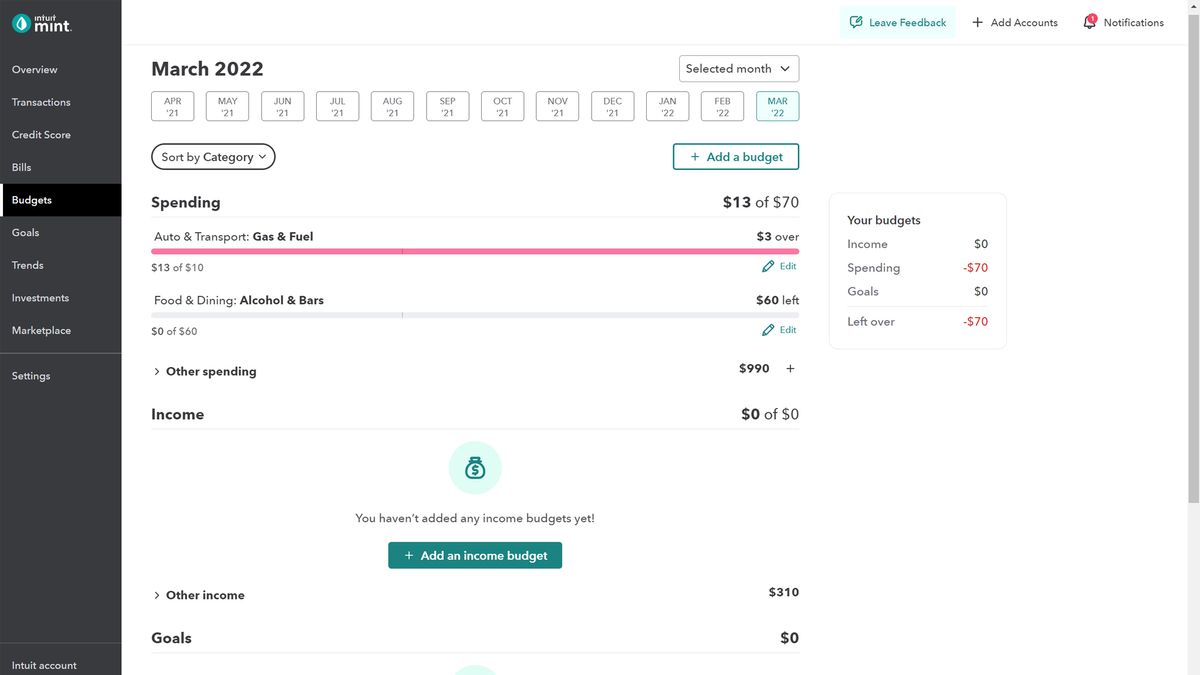
Task: Edit the Alcohol & Bars budget pencil icon
Action: (x=769, y=329)
